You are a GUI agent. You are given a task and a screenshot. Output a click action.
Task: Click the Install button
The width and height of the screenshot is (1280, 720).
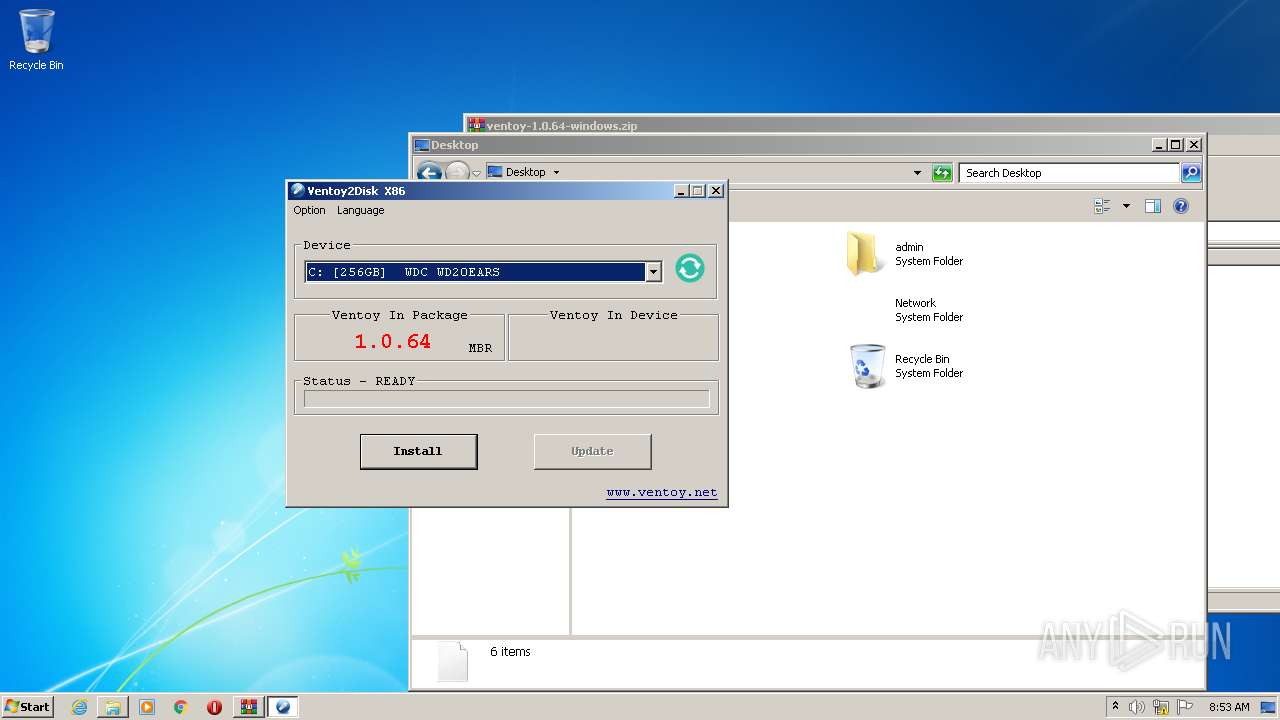pos(418,451)
